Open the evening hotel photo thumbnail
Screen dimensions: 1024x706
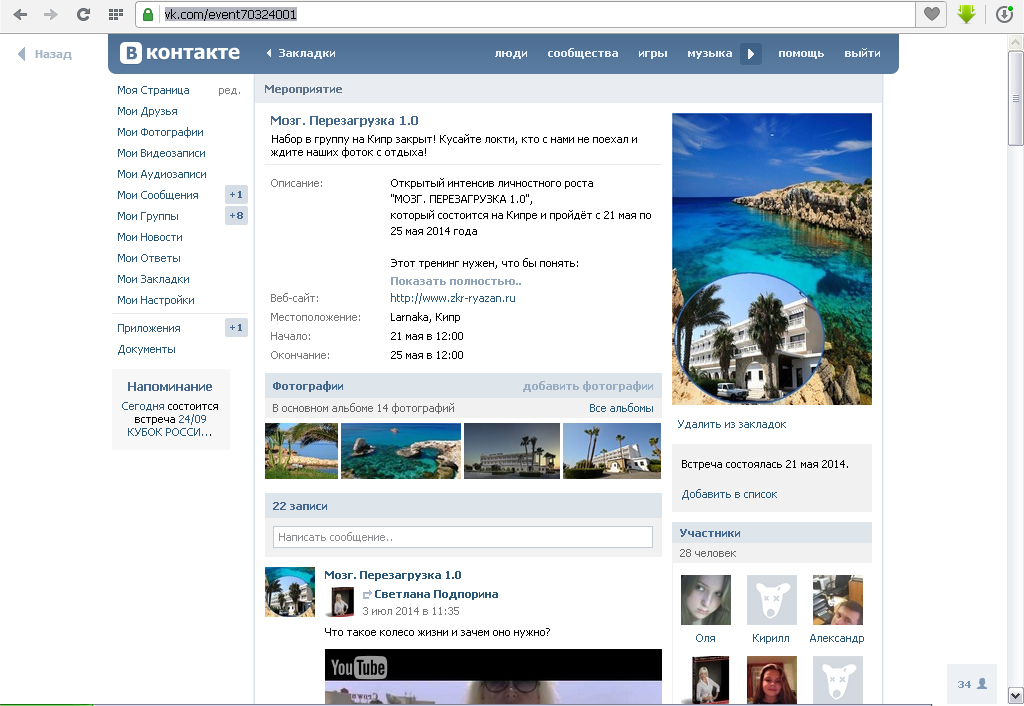(x=512, y=451)
